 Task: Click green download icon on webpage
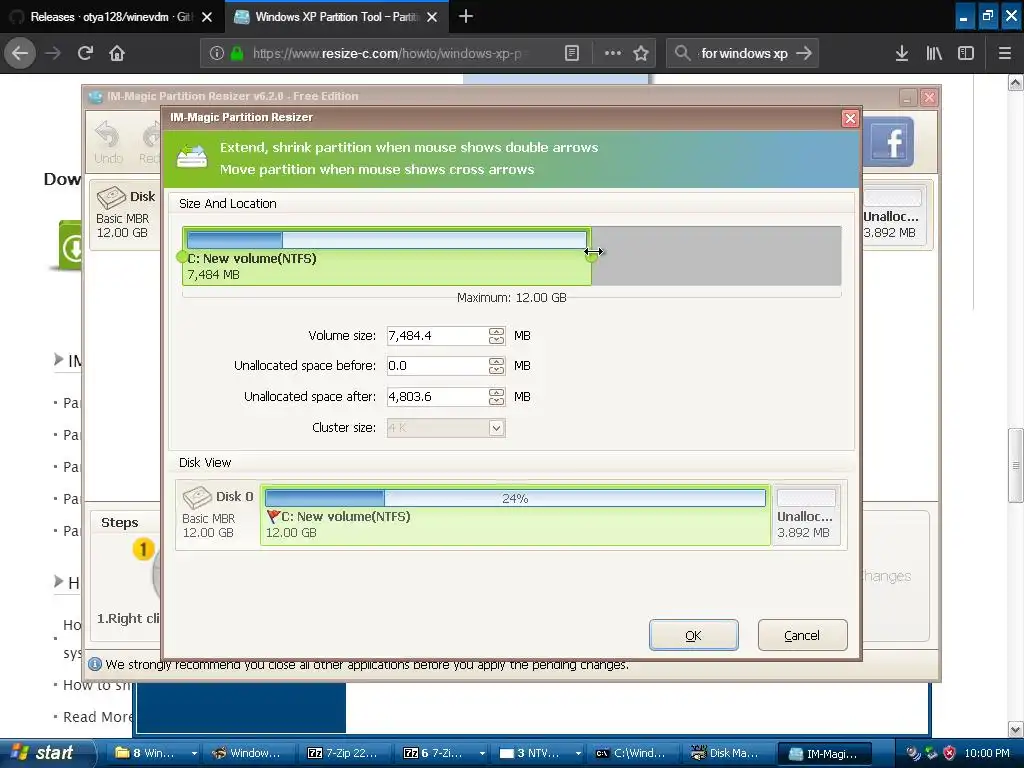tap(69, 246)
